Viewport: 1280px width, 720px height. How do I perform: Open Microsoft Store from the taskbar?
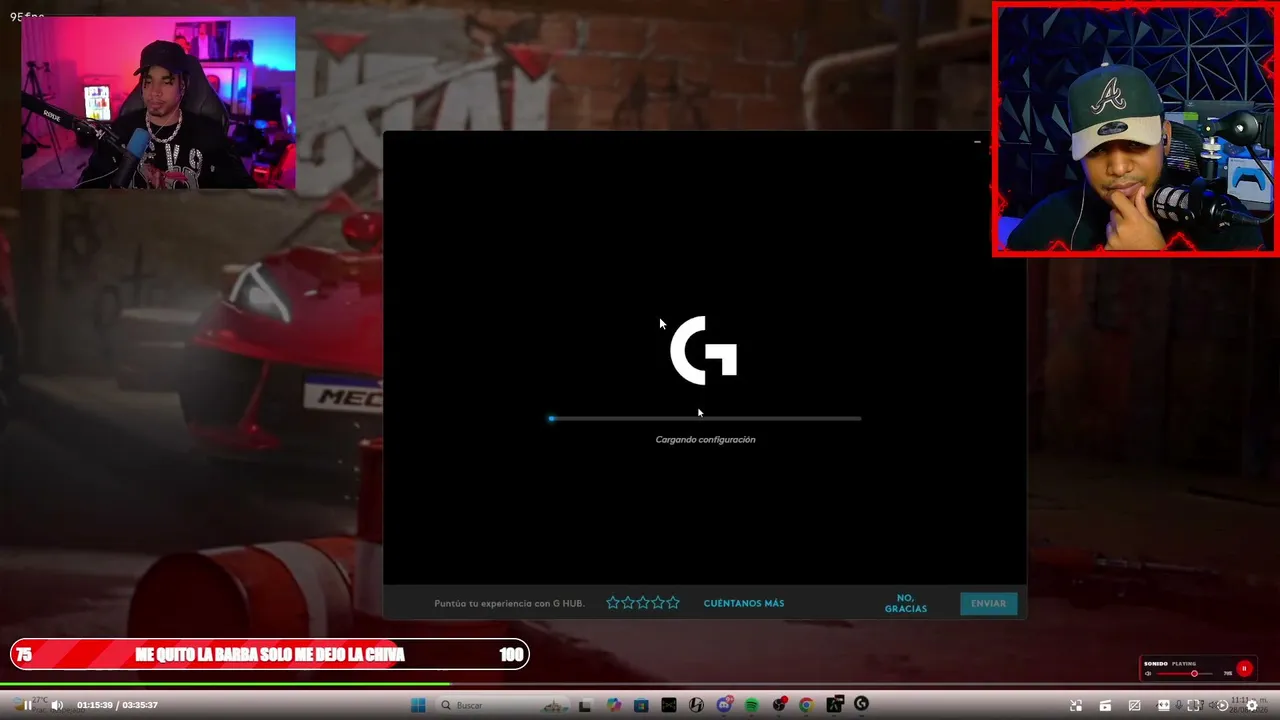pyautogui.click(x=641, y=705)
